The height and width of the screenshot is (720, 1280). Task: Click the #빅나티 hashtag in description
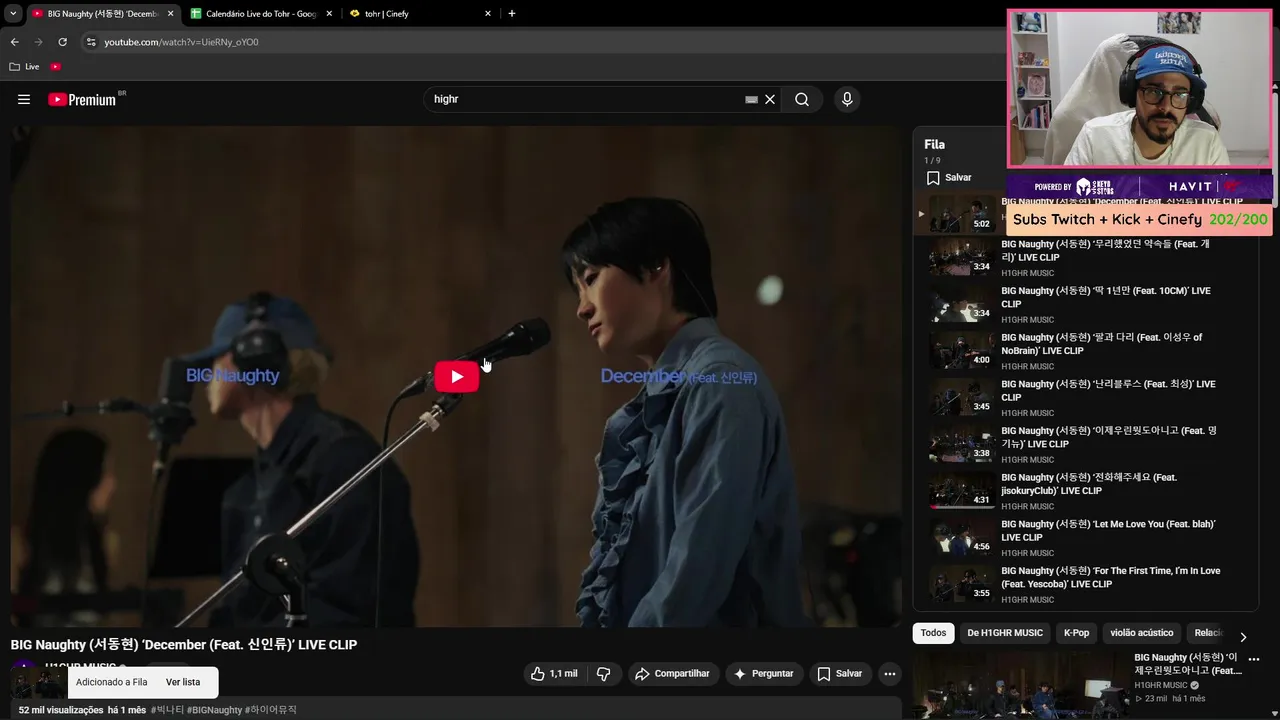click(x=167, y=710)
